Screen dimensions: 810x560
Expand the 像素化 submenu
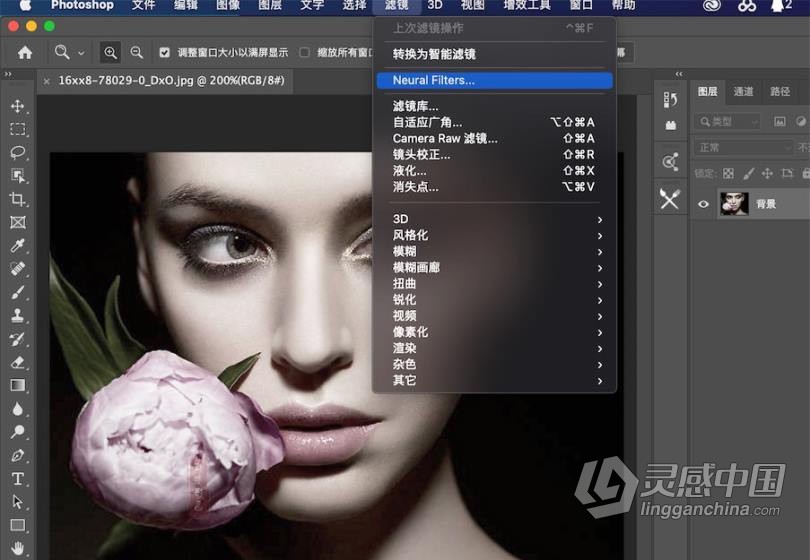[x=494, y=332]
